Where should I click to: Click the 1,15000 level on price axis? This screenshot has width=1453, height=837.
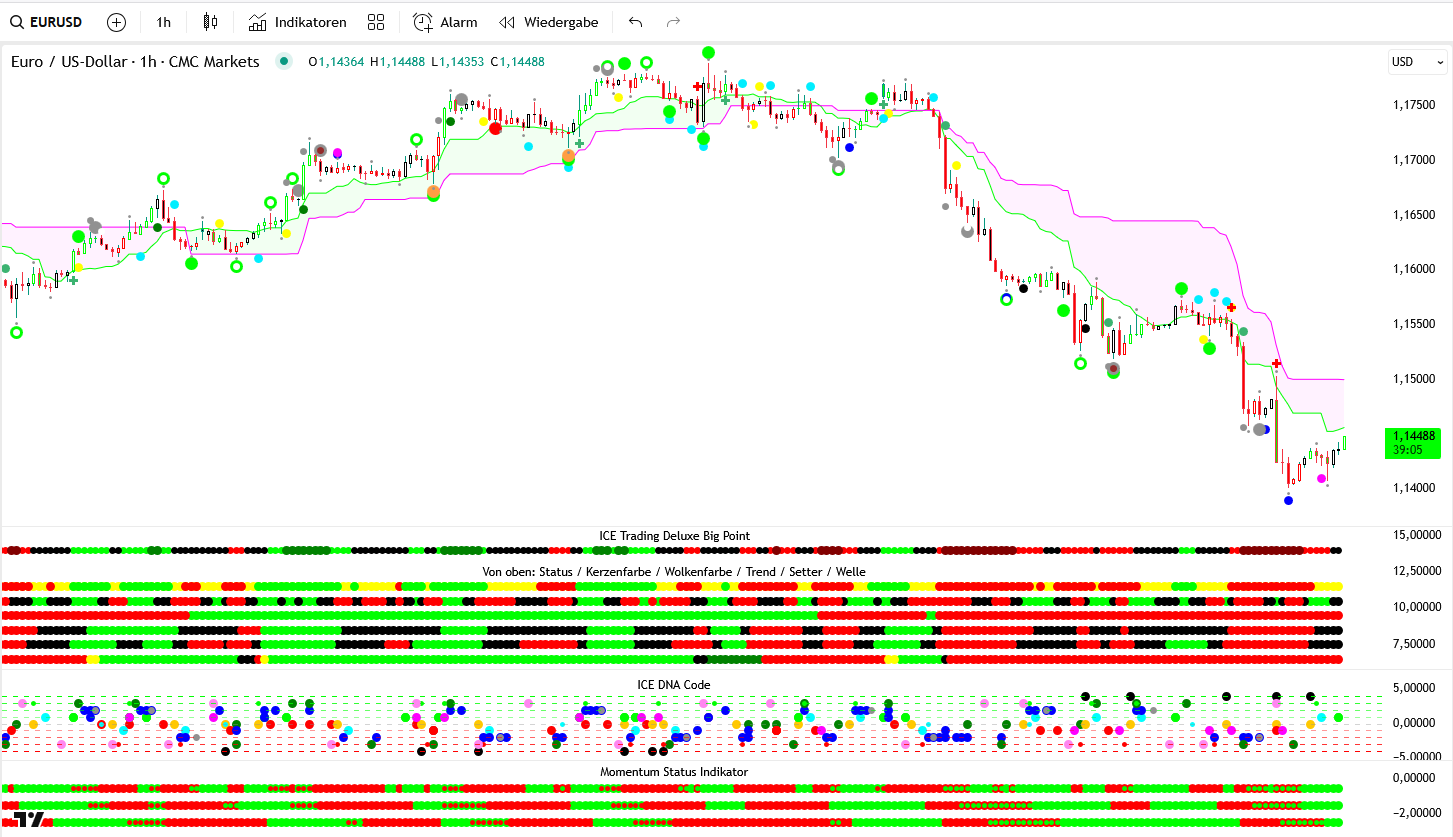[1416, 379]
